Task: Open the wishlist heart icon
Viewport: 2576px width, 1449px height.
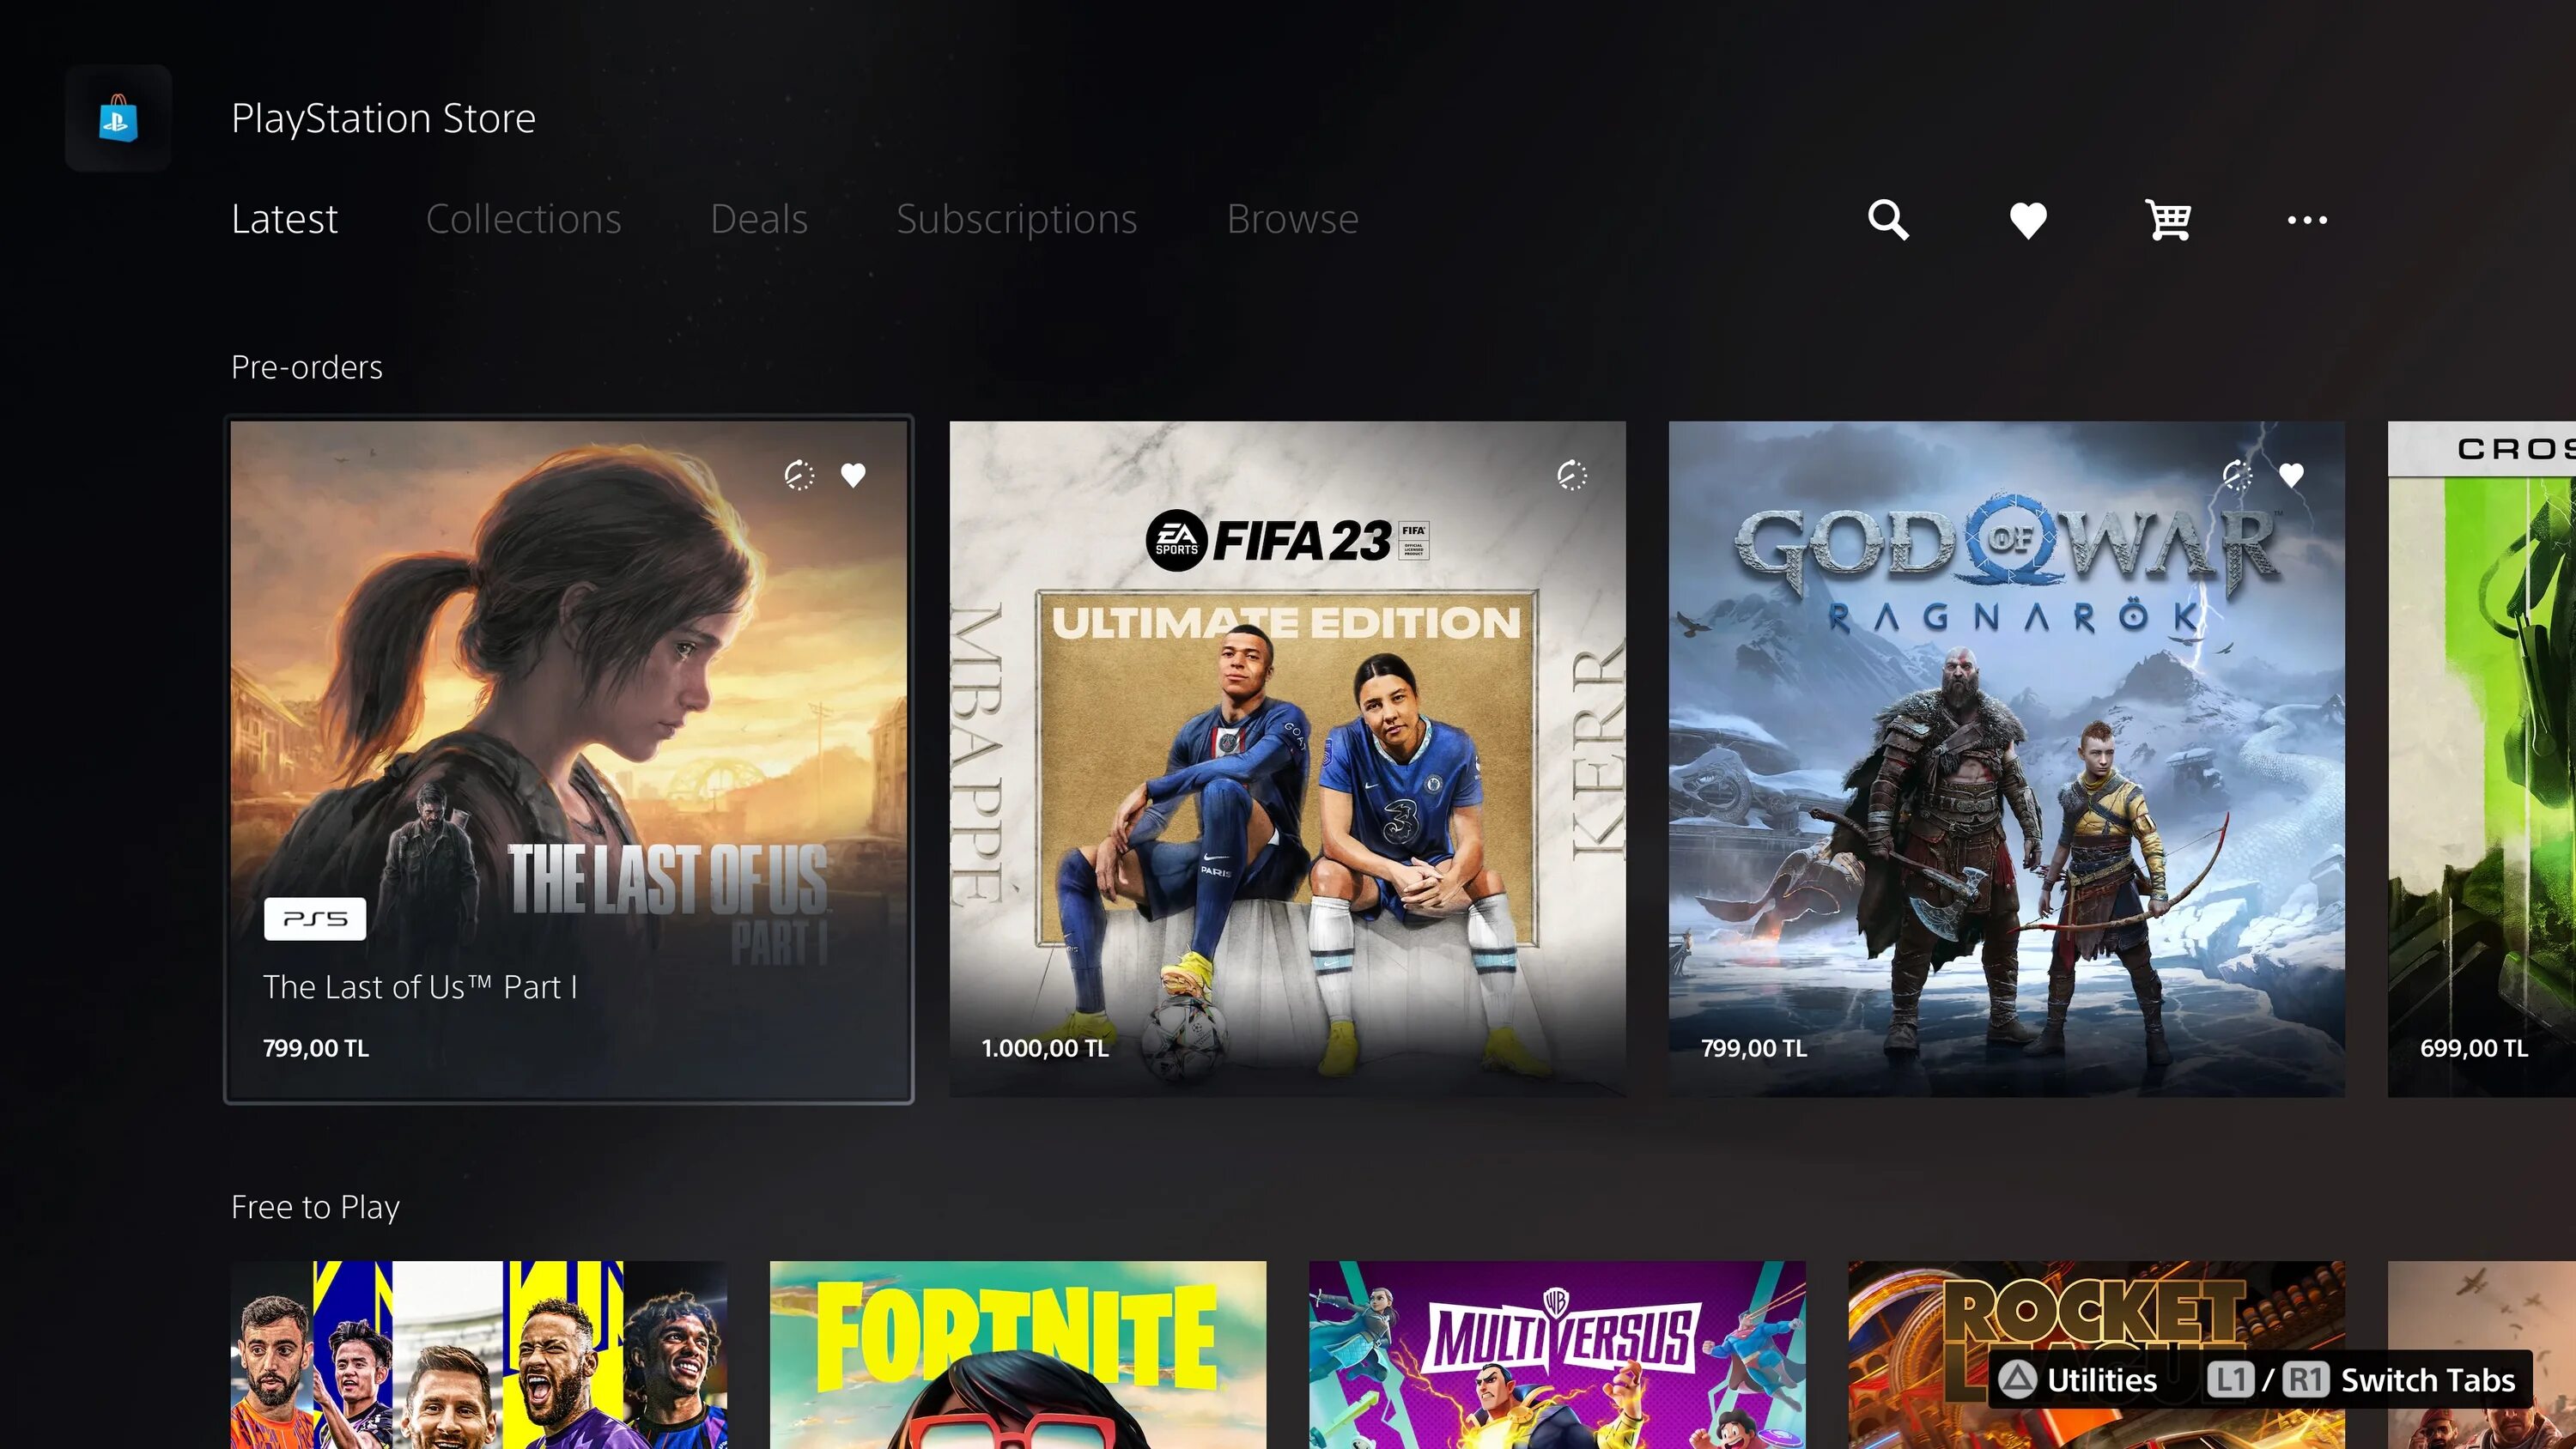Action: click(x=2027, y=220)
